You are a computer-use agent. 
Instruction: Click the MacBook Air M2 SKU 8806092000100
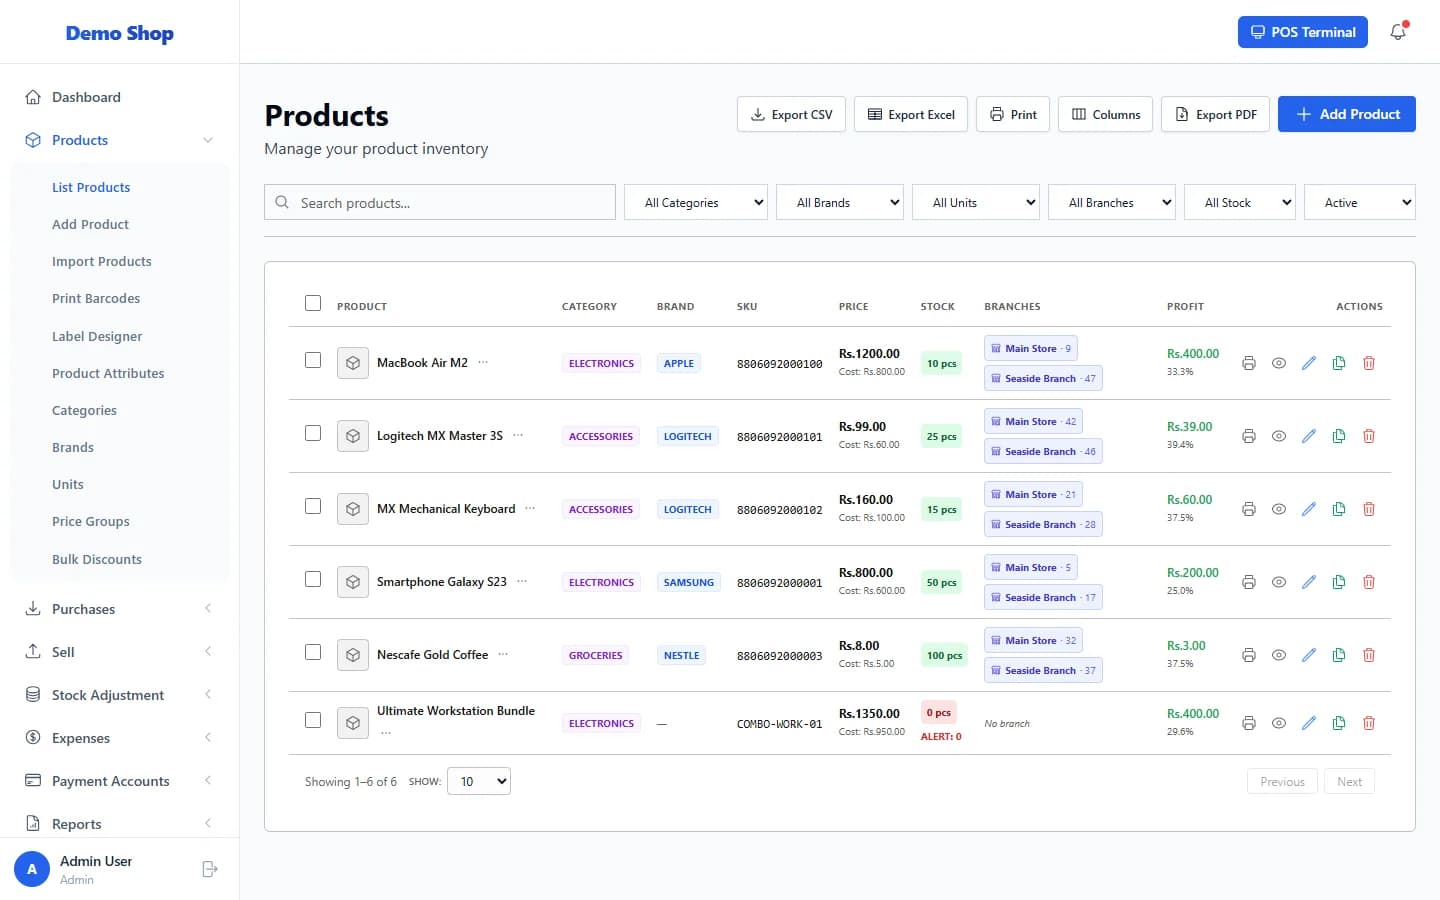(x=780, y=364)
